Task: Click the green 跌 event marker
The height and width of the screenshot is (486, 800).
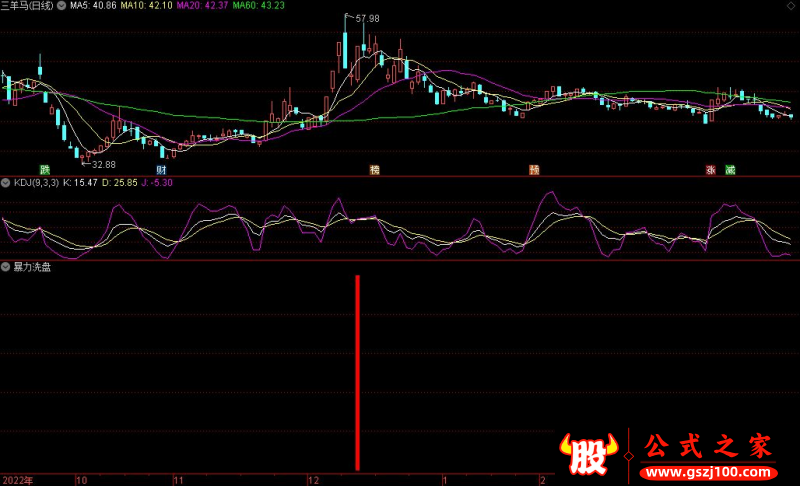Action: coord(45,169)
